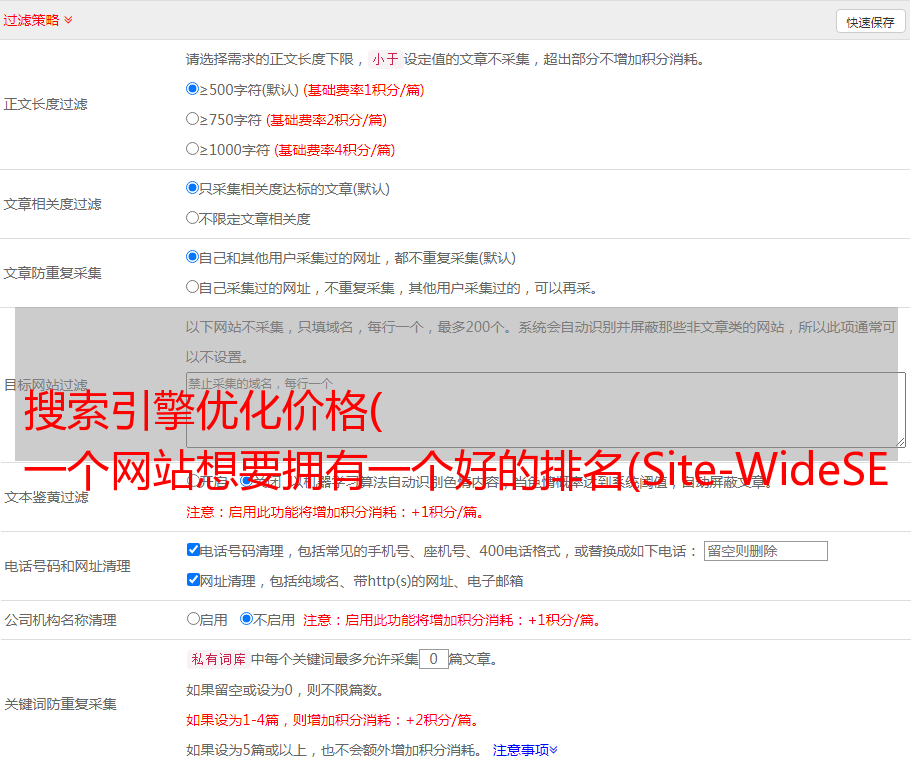Click the 私有词库 tag
Screen dimensions: 912x768
(219, 659)
